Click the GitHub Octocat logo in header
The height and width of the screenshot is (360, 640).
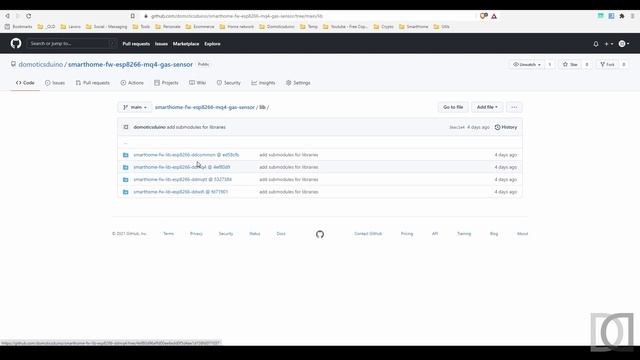click(x=16, y=43)
